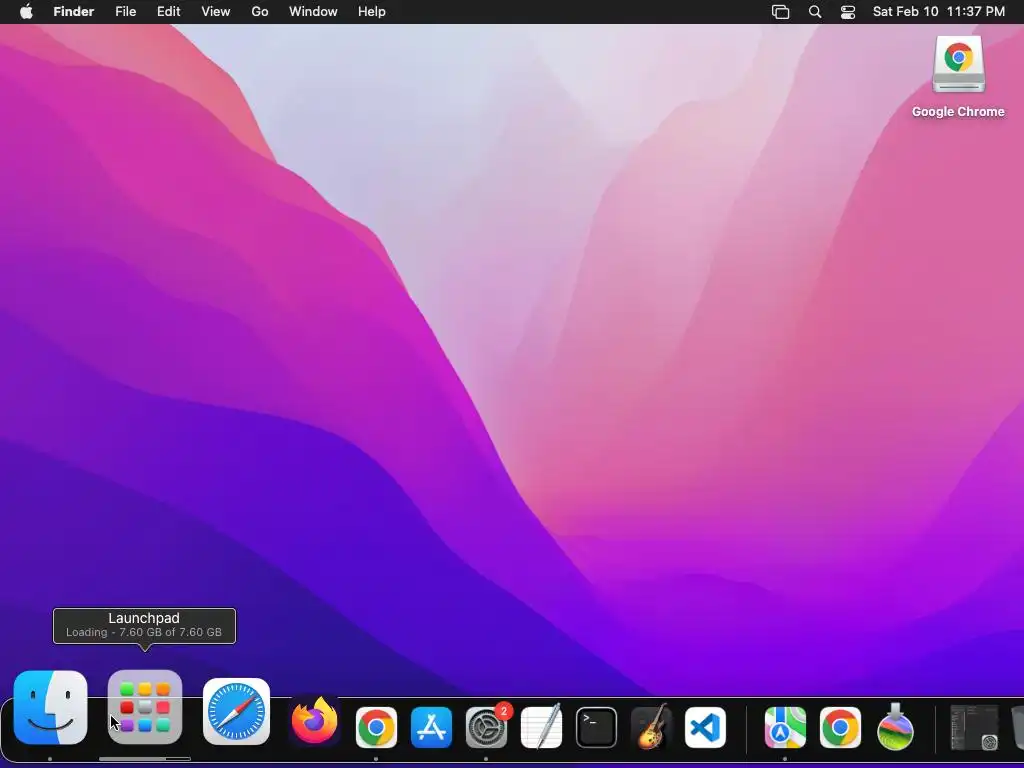The image size is (1024, 768).
Task: Launch GarageBand guitar icon
Action: click(x=651, y=726)
